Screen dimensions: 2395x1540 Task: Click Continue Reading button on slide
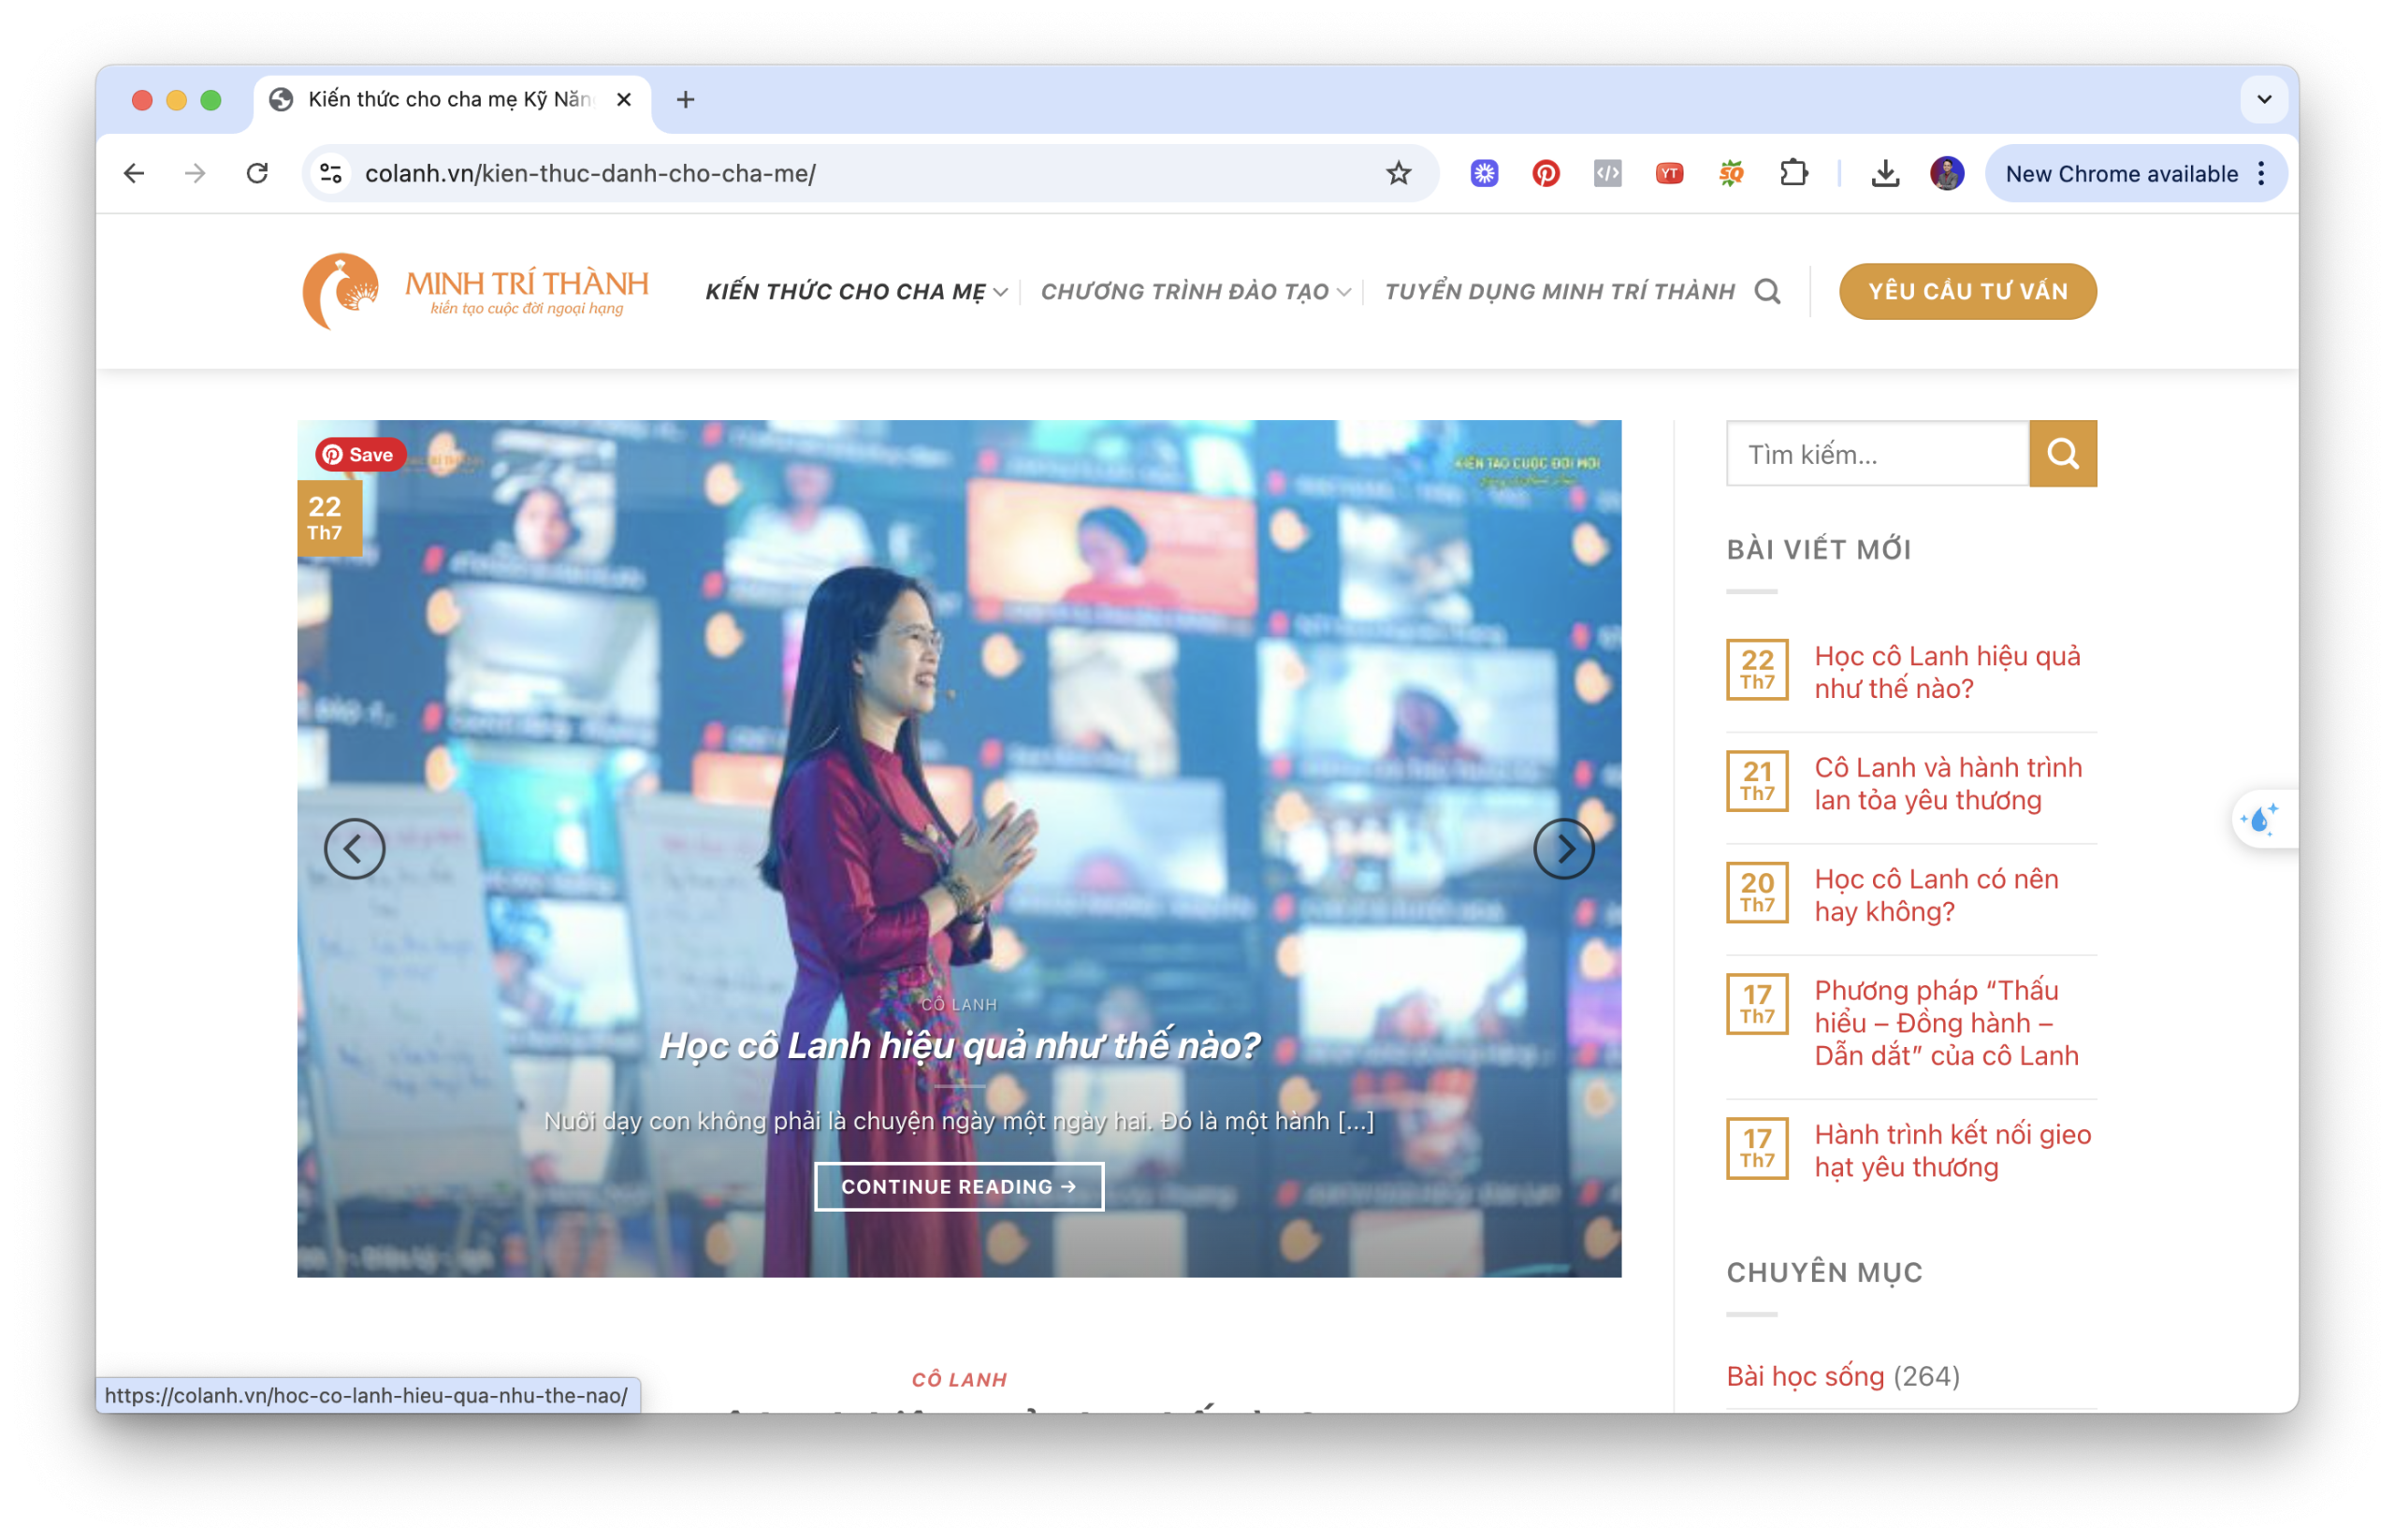(958, 1185)
